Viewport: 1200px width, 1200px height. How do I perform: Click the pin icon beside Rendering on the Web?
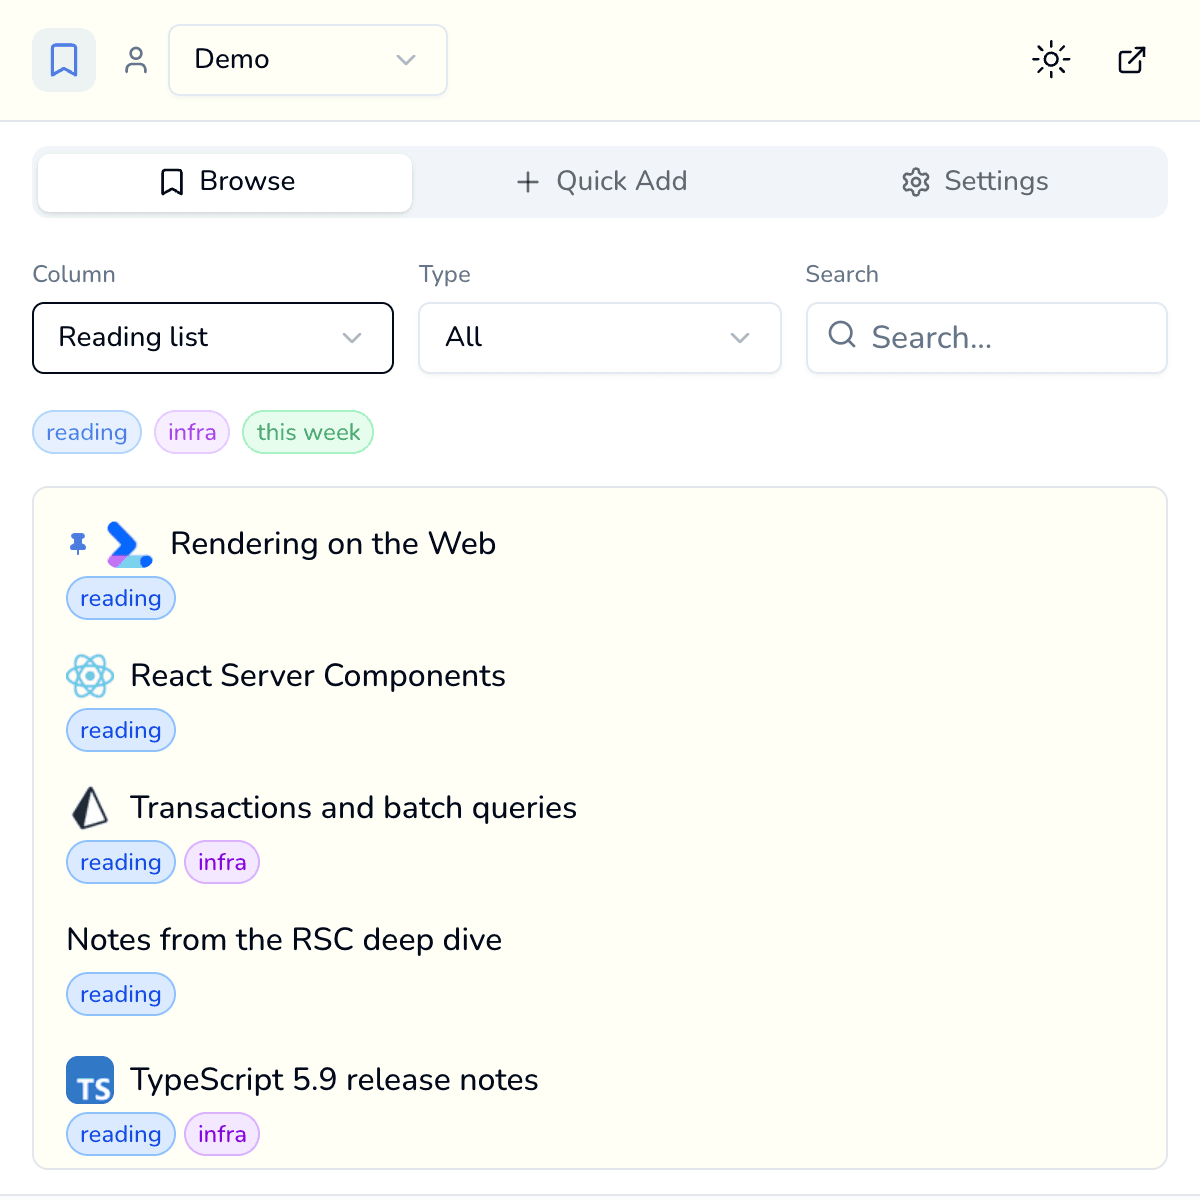pyautogui.click(x=78, y=544)
